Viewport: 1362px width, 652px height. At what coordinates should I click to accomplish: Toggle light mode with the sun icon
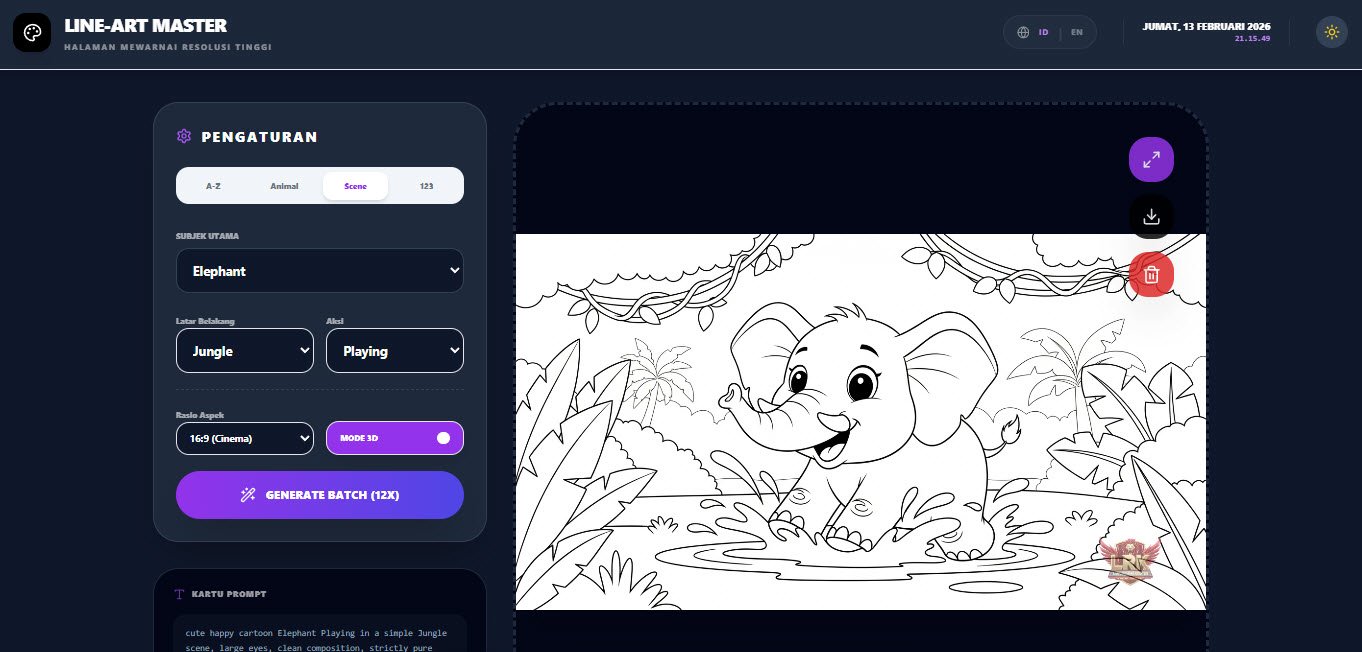tap(1331, 32)
